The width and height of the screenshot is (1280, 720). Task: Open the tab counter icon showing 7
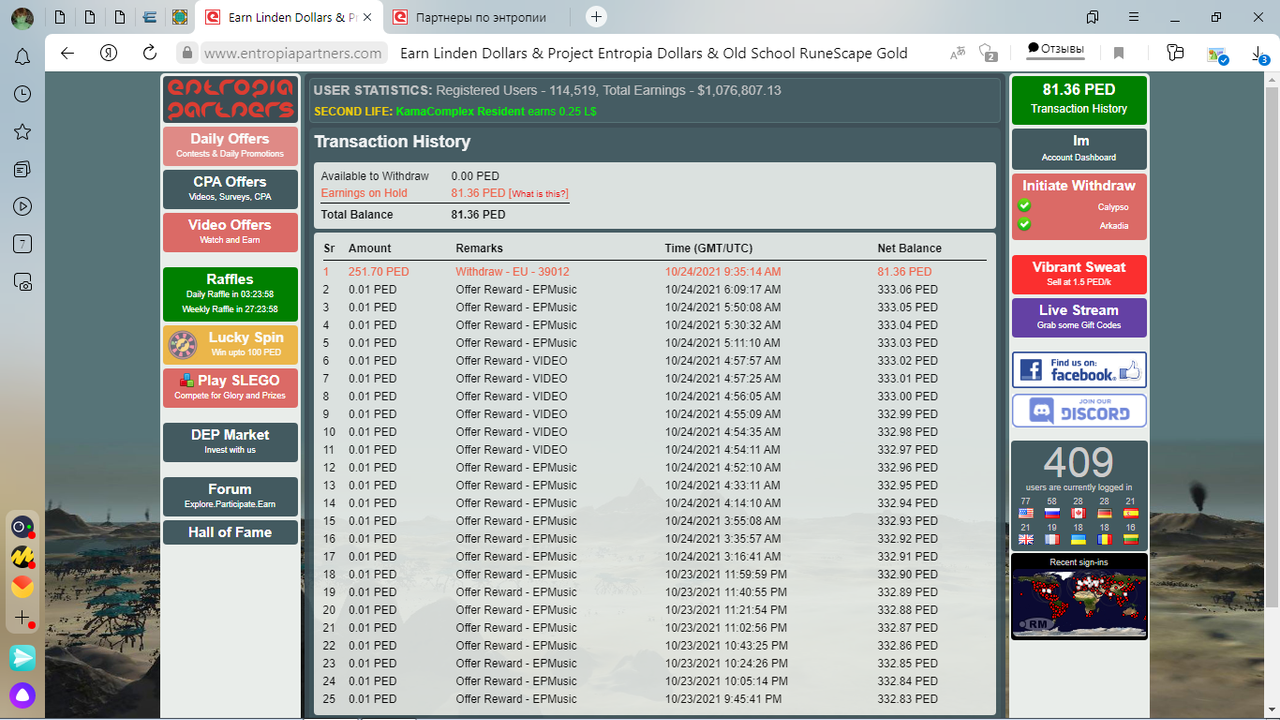(22, 244)
